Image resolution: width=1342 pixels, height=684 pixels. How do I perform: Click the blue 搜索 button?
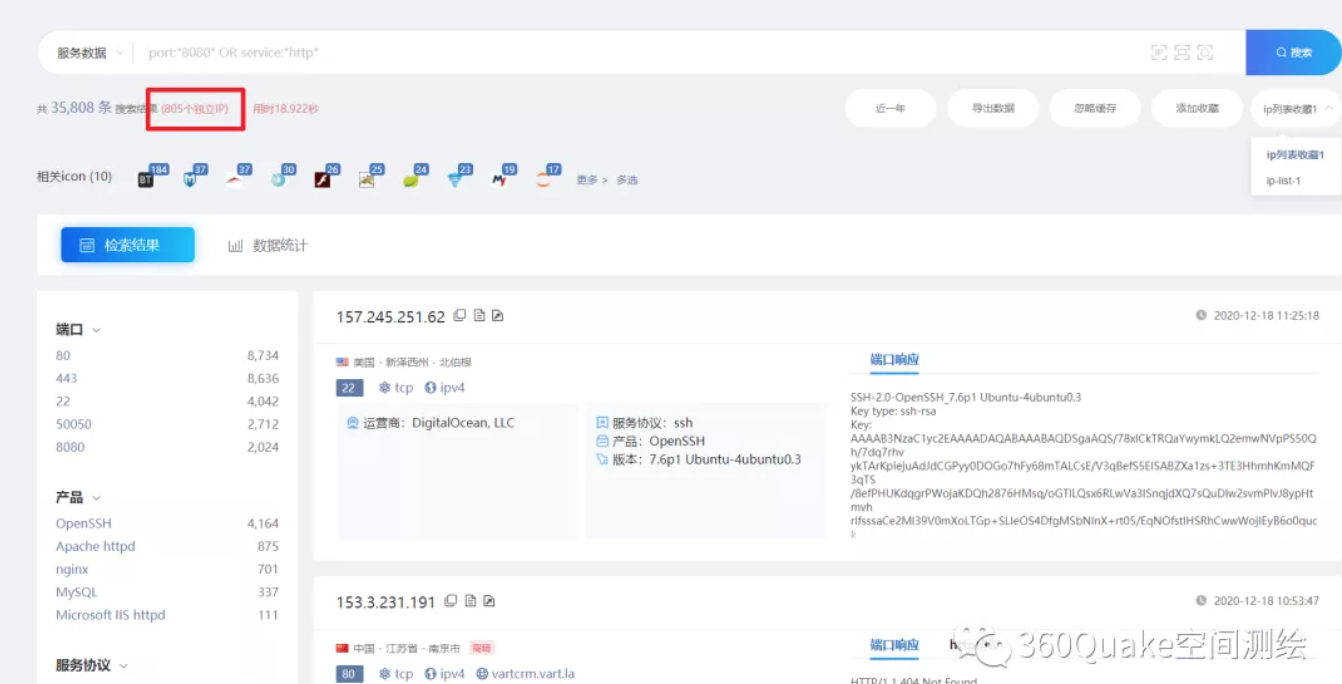(1293, 53)
